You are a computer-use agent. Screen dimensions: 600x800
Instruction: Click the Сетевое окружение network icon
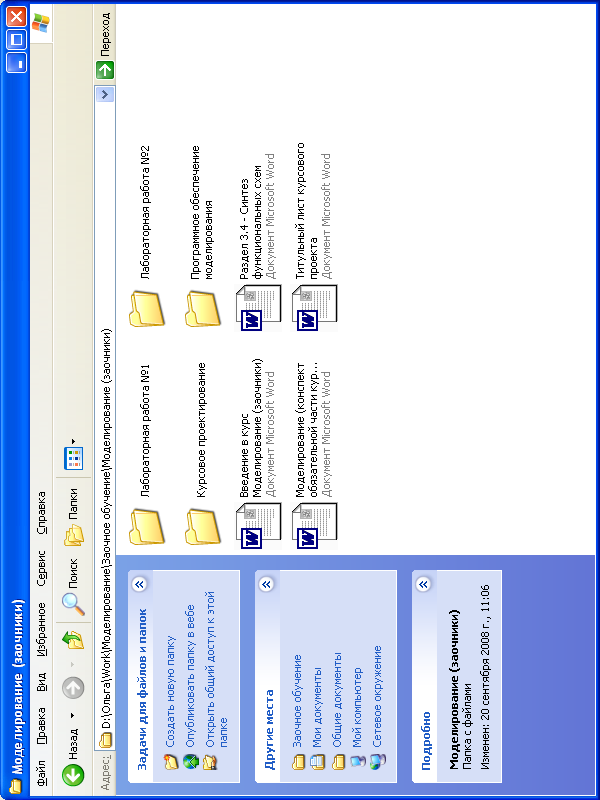(x=378, y=762)
